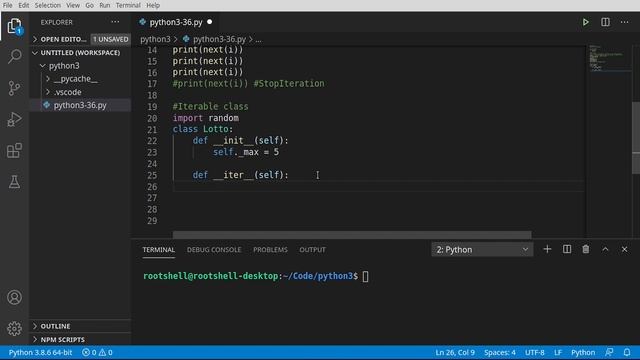This screenshot has height=360, width=640.
Task: Click the editor vertical scrollbar thumb
Action: coord(636,138)
